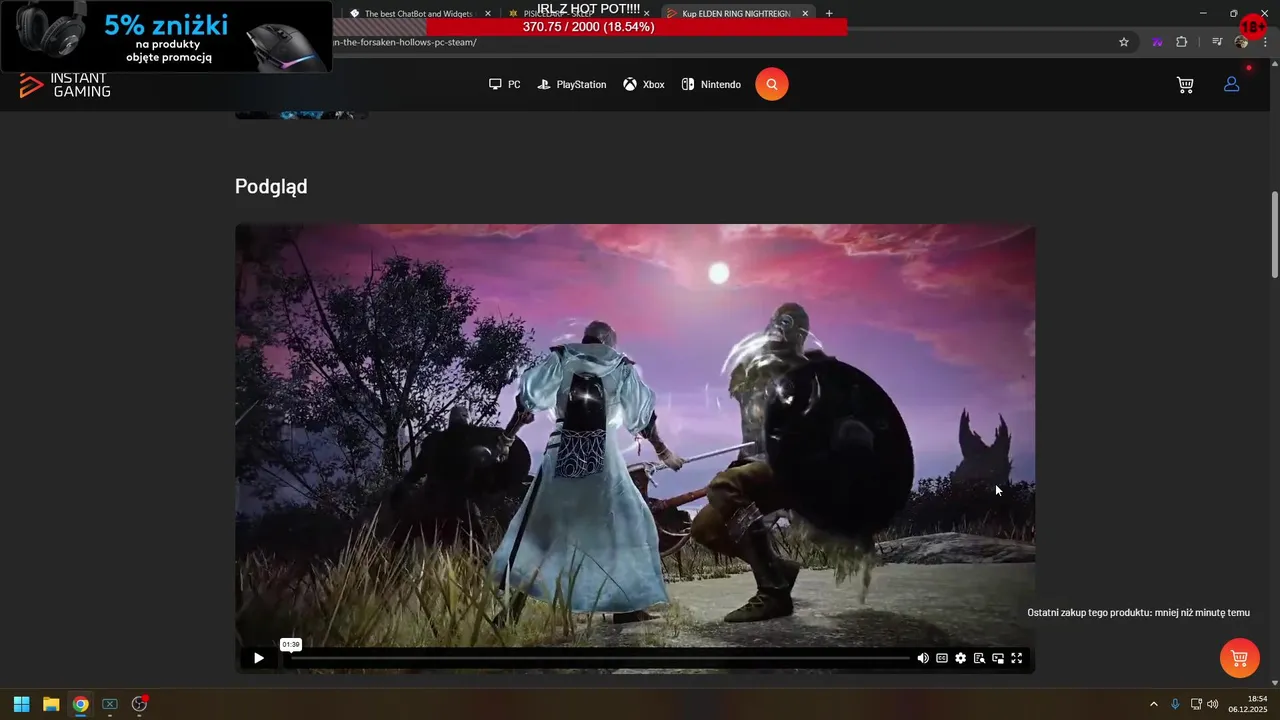Click the microphone tray icon
This screenshot has height=720, width=1280.
[1175, 704]
